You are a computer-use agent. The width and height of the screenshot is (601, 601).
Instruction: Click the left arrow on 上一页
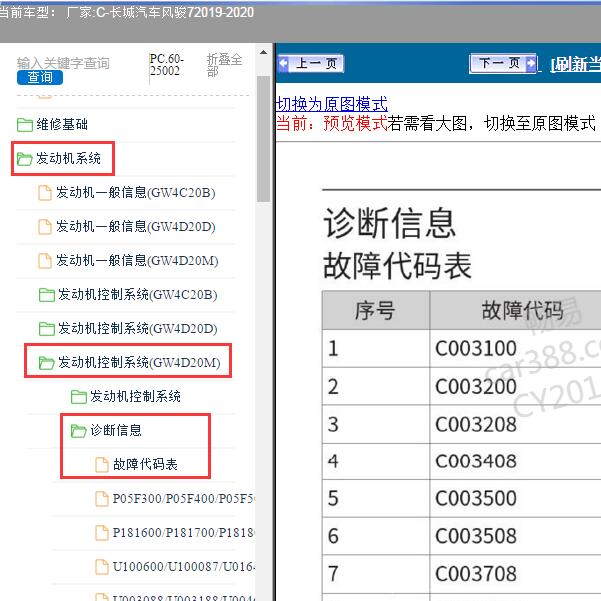pyautogui.click(x=284, y=64)
